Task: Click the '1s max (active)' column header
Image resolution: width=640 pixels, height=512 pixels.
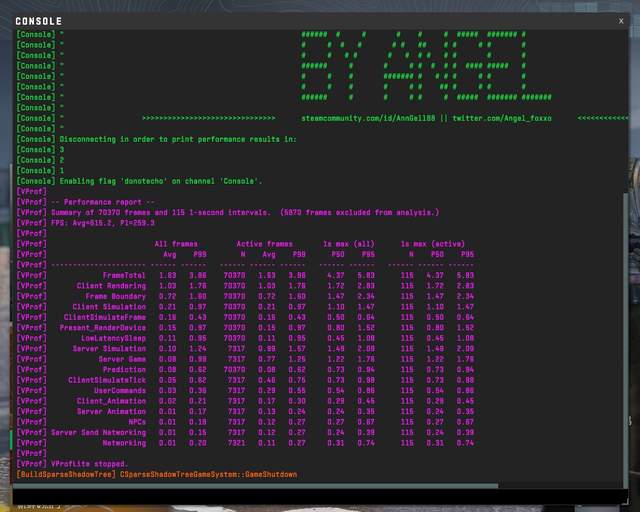Action: (433, 244)
